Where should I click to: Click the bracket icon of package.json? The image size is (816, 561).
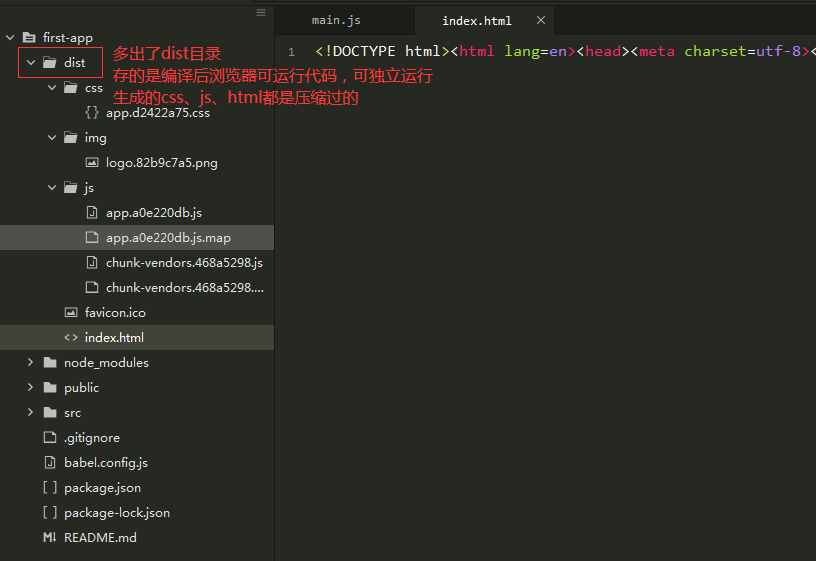tap(50, 487)
